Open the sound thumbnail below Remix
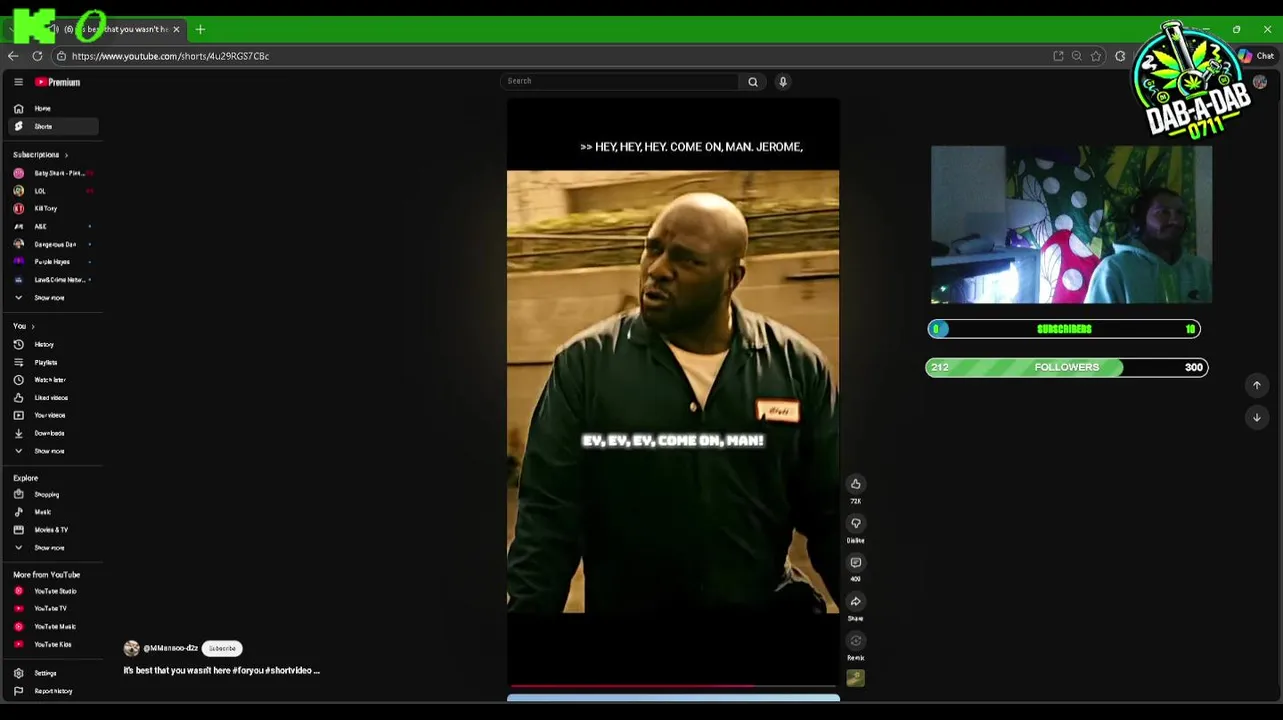This screenshot has width=1283, height=720. tap(855, 678)
